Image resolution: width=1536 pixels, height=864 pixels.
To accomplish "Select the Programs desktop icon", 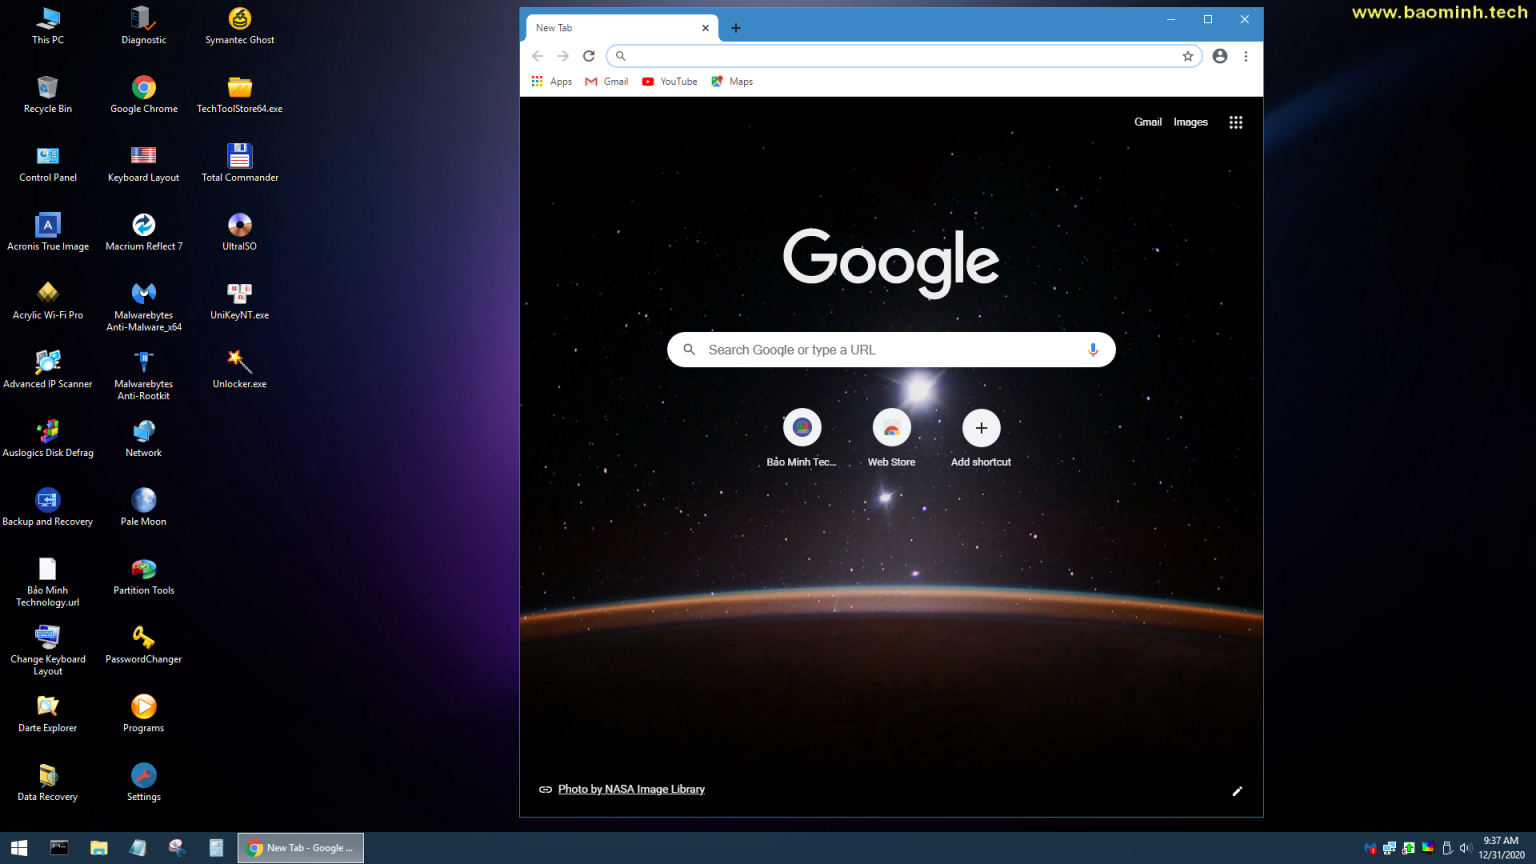I will coord(144,715).
